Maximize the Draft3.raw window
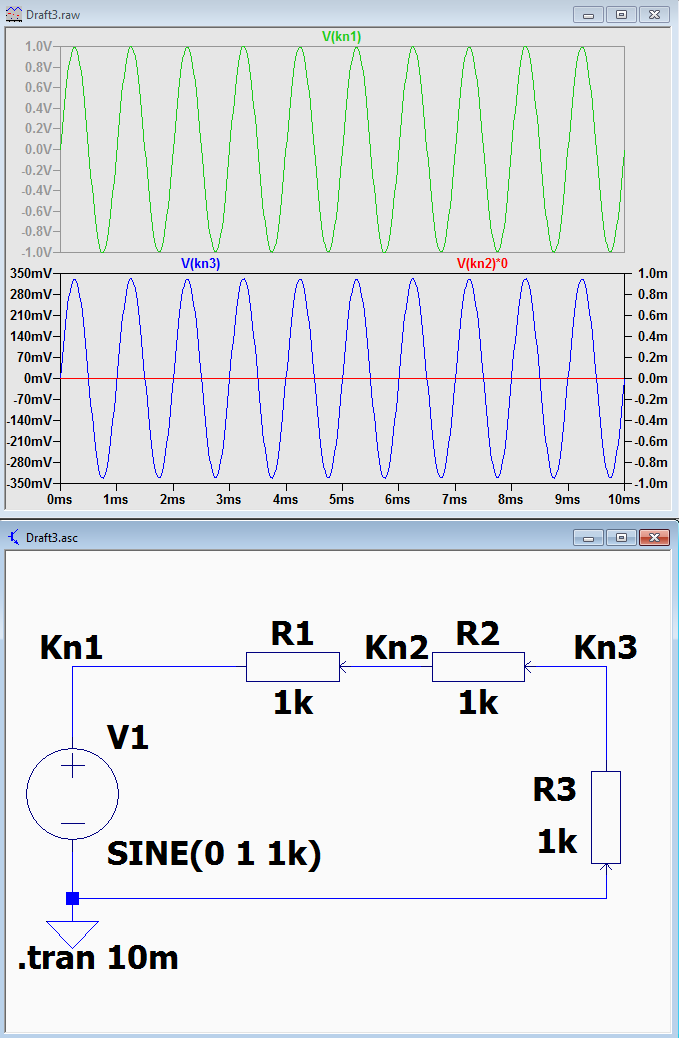This screenshot has width=679, height=1038. 621,14
